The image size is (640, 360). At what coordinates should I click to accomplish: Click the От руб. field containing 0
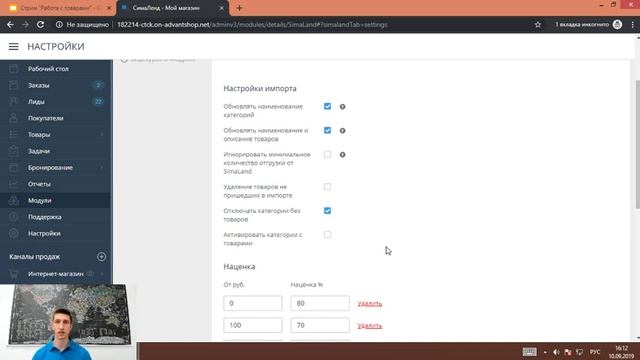point(253,303)
